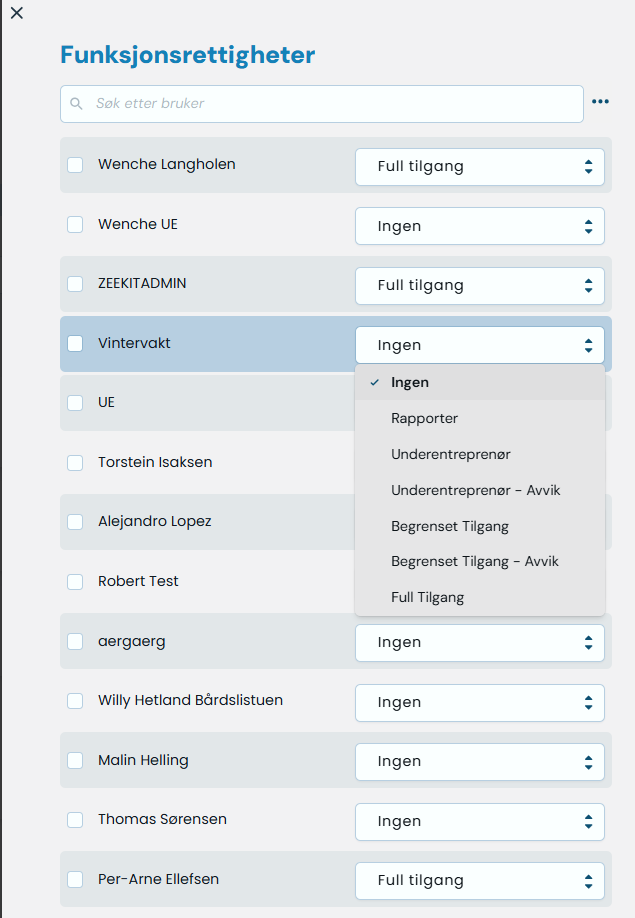Image resolution: width=635 pixels, height=918 pixels.
Task: Click the user name Torstein Isaksen
Action: click(155, 462)
